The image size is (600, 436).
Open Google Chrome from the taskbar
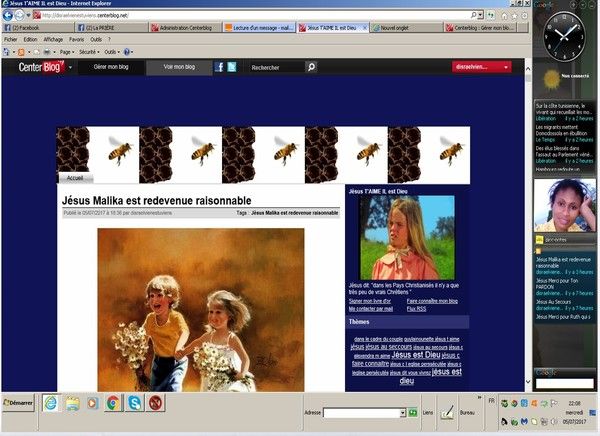[x=113, y=403]
